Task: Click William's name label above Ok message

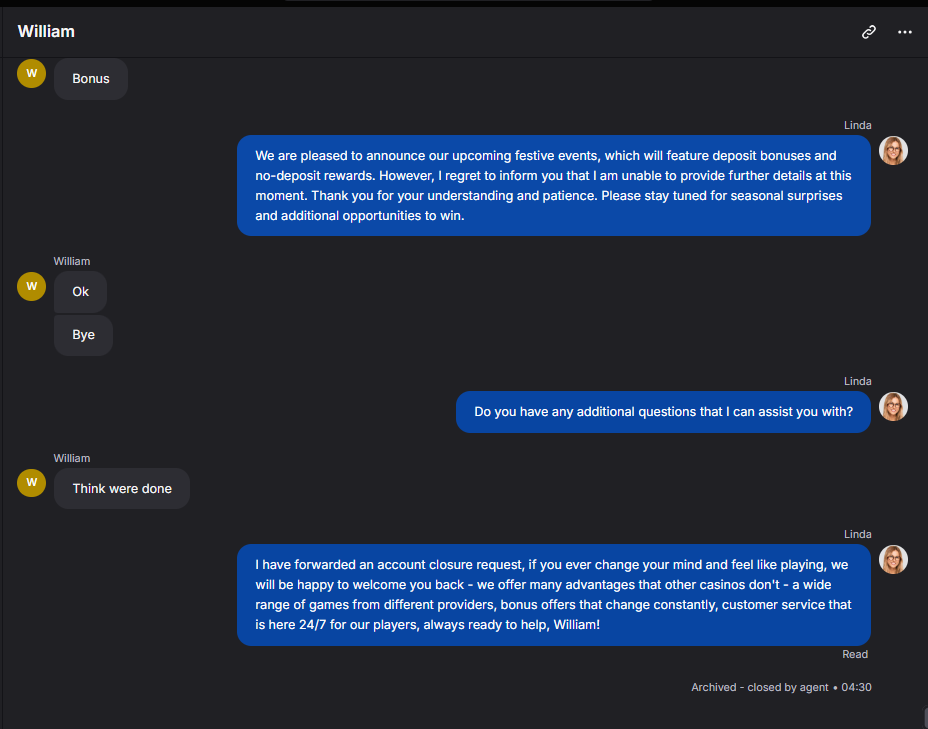Action: [72, 261]
